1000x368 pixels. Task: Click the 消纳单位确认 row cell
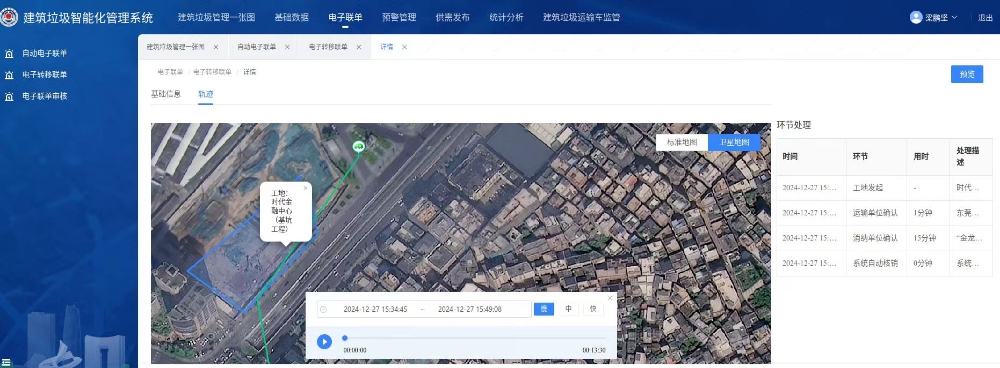pos(875,238)
